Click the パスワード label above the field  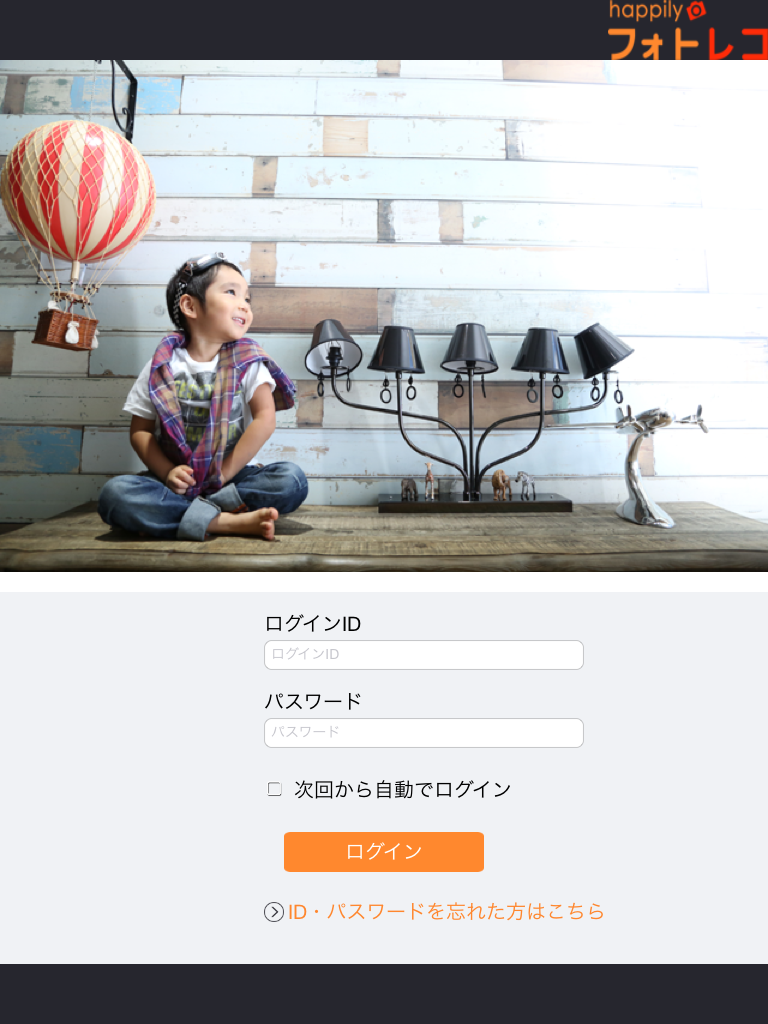click(313, 701)
